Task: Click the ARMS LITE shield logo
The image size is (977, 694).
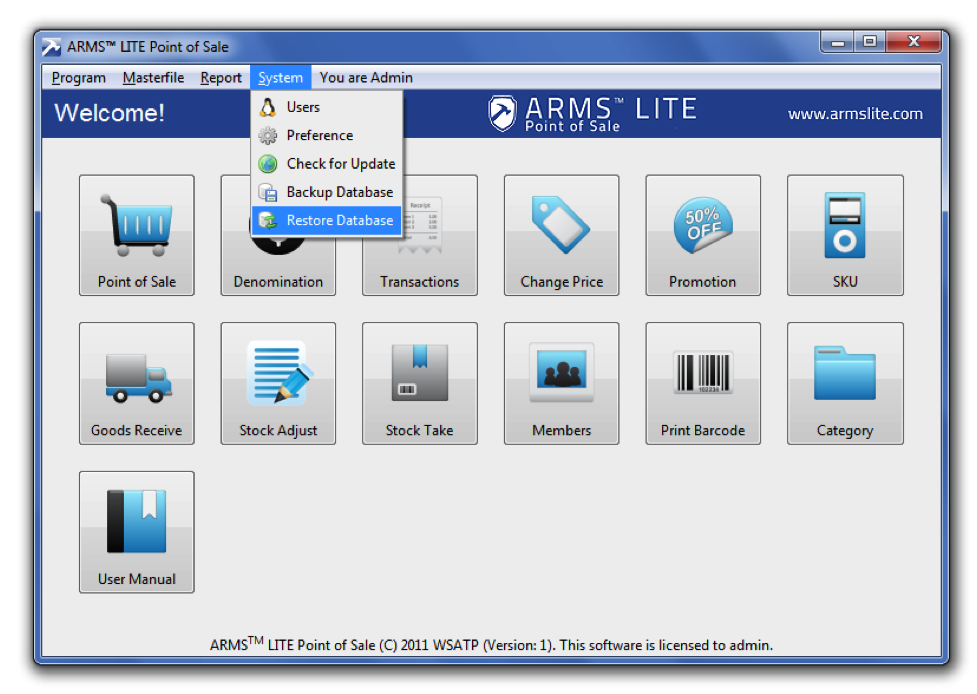Action: [x=499, y=112]
